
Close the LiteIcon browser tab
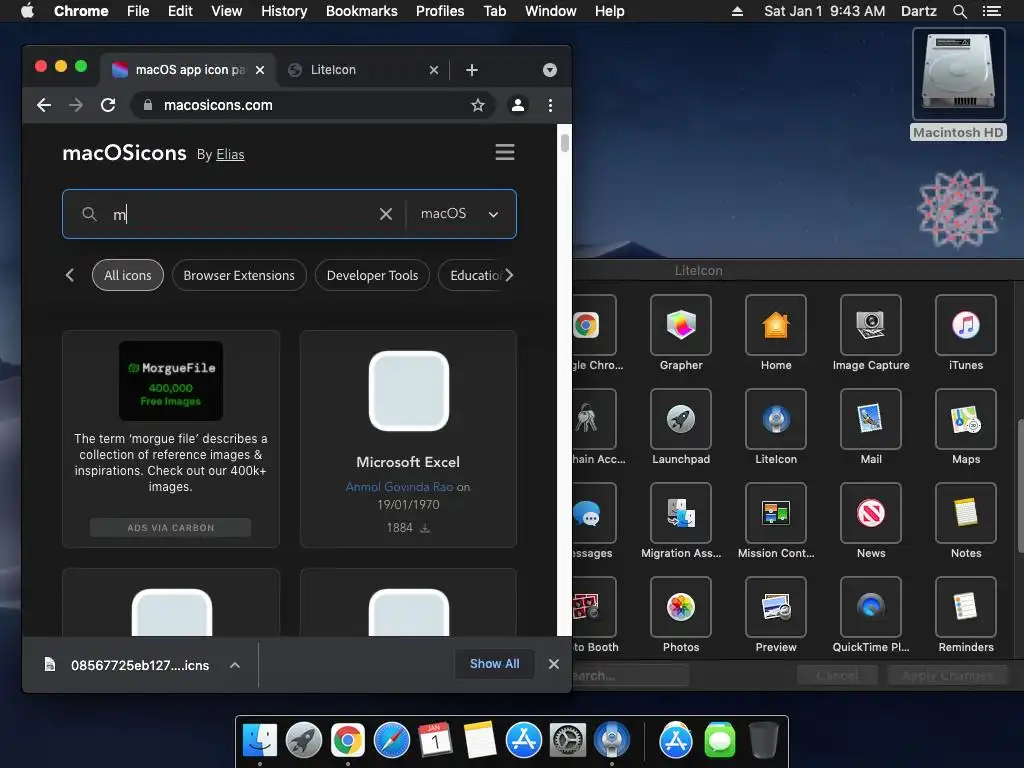point(434,70)
